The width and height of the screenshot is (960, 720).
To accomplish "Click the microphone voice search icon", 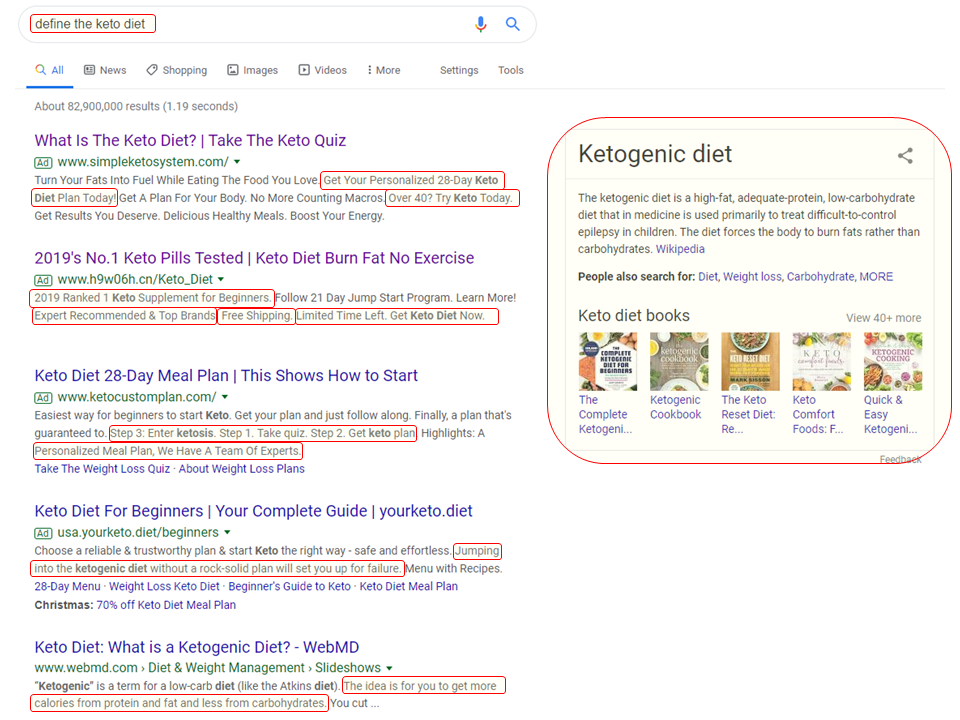I will [481, 24].
